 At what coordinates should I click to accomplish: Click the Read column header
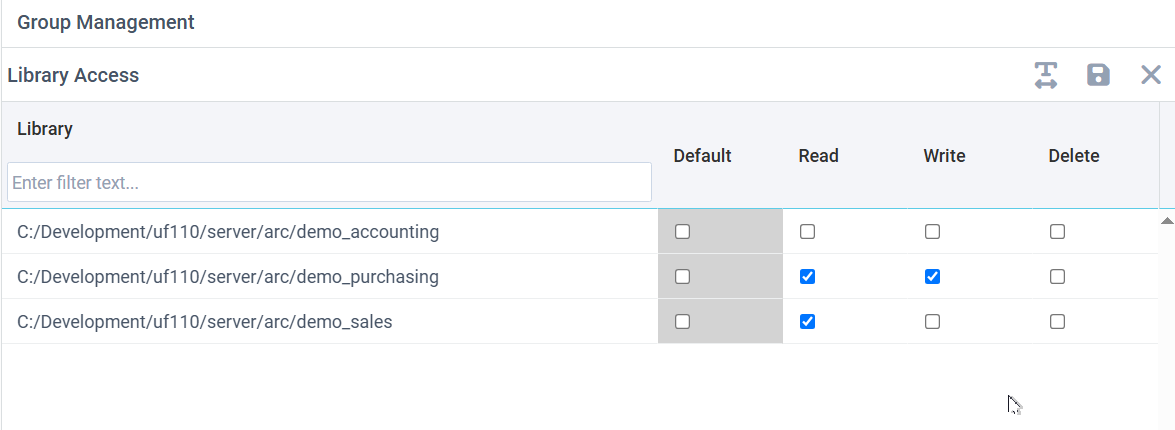click(x=818, y=156)
